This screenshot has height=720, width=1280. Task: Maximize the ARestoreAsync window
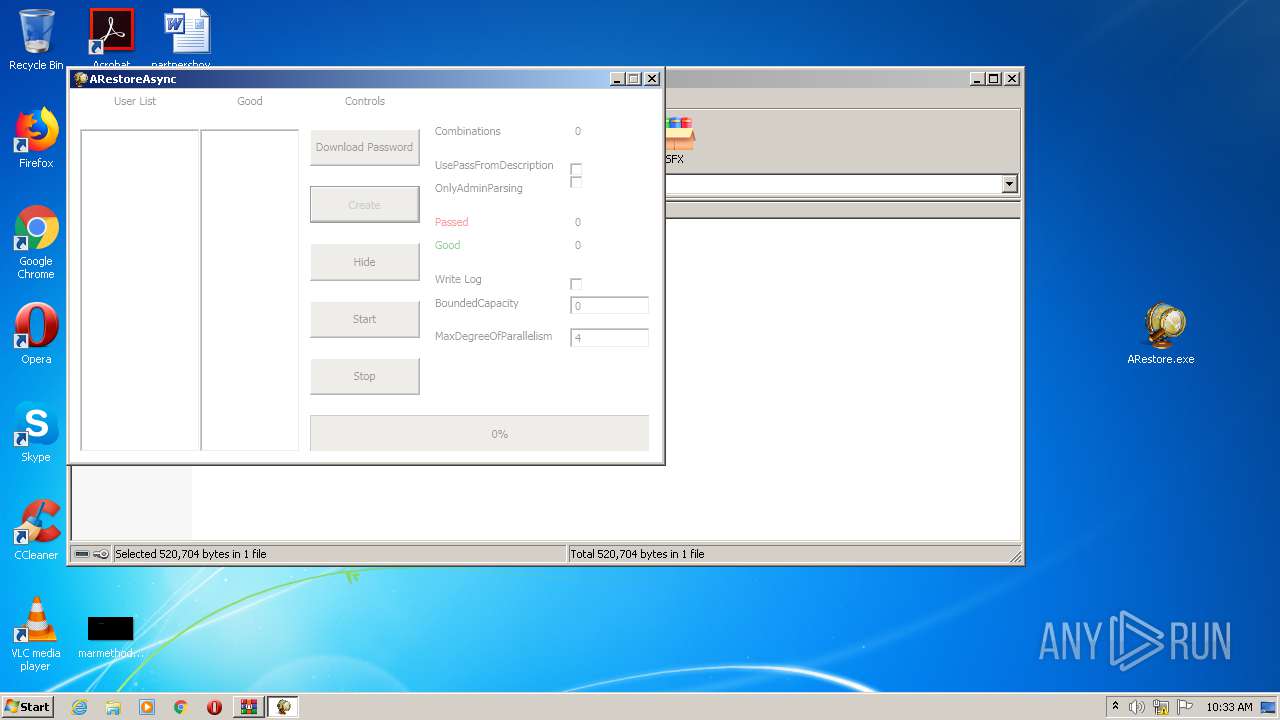coord(633,79)
